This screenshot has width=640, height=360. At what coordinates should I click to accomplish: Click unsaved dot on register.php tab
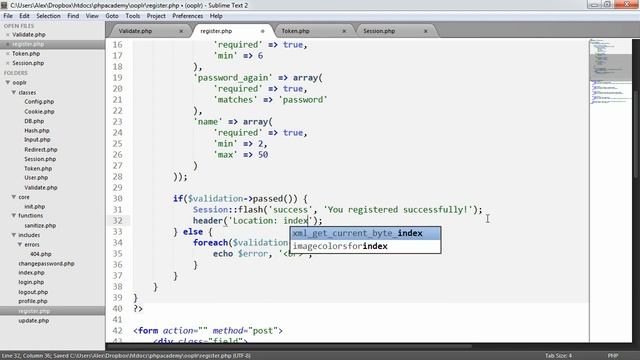pos(262,31)
